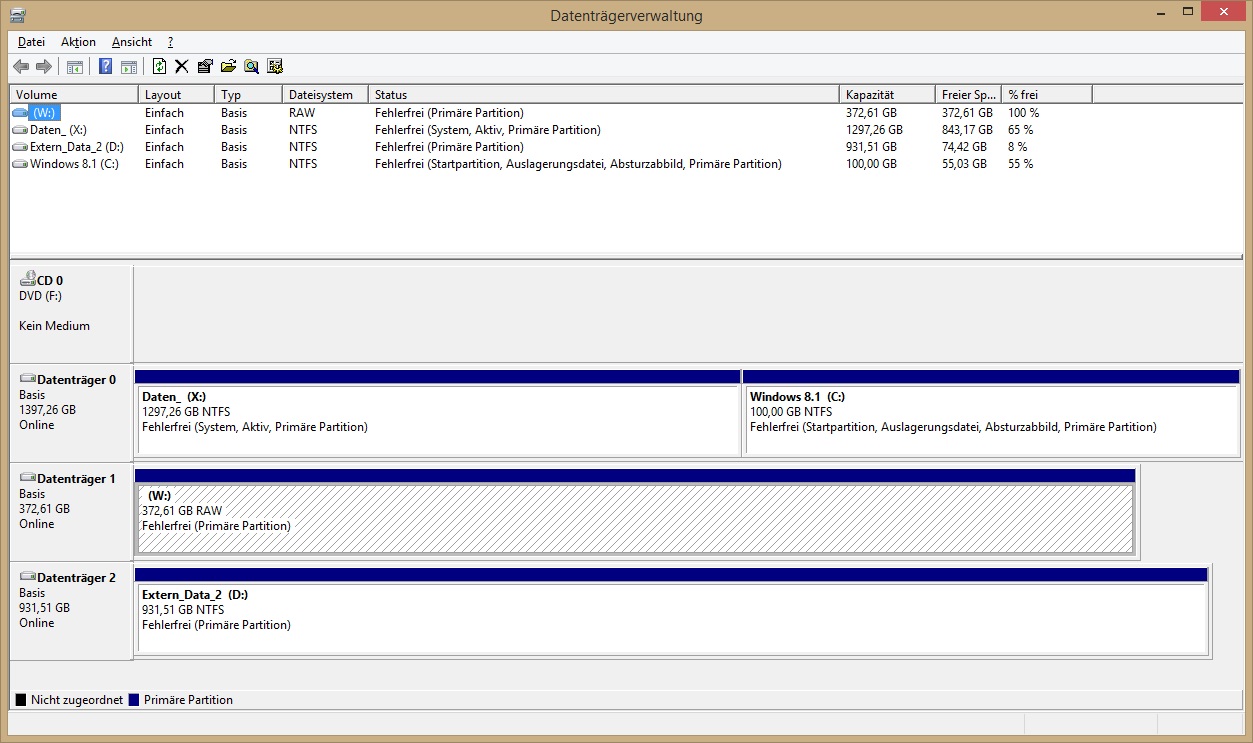The width and height of the screenshot is (1253, 743).
Task: Click the app icon in title bar
Action: pyautogui.click(x=17, y=15)
